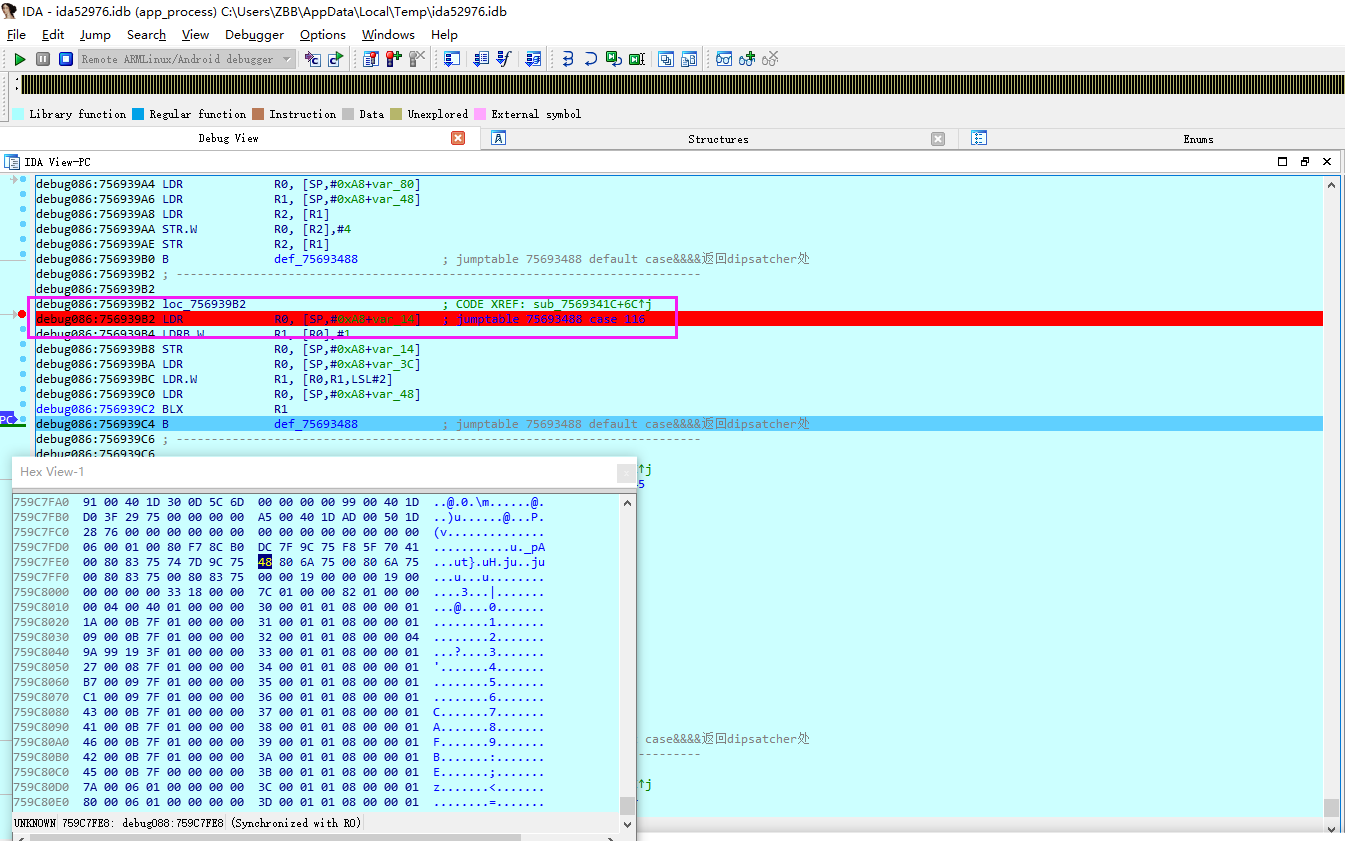Click the IDA View-PC title icon
This screenshot has width=1345, height=841.
[12, 161]
